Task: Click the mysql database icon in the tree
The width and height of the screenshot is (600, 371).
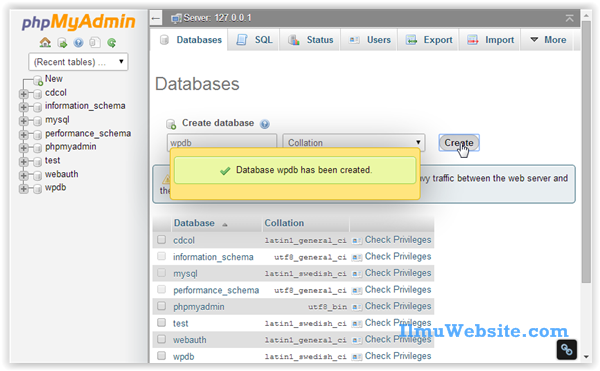Action: click(37, 121)
